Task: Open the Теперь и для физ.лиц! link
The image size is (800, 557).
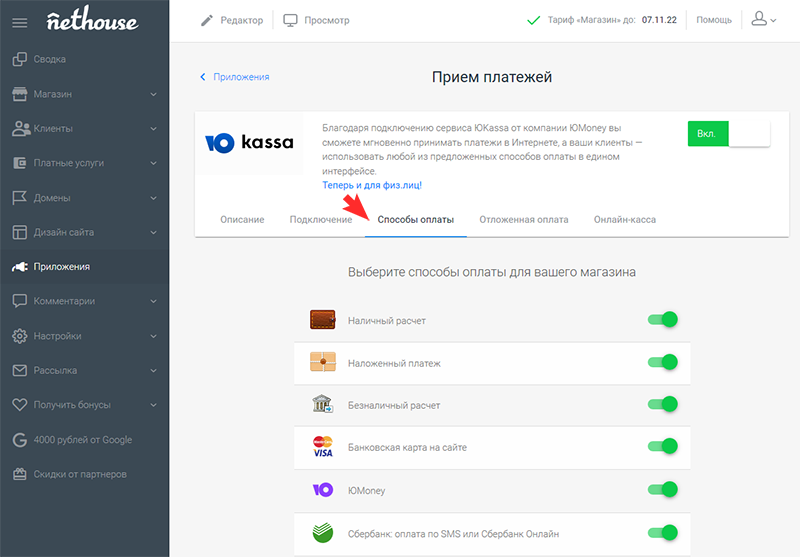Action: [372, 185]
